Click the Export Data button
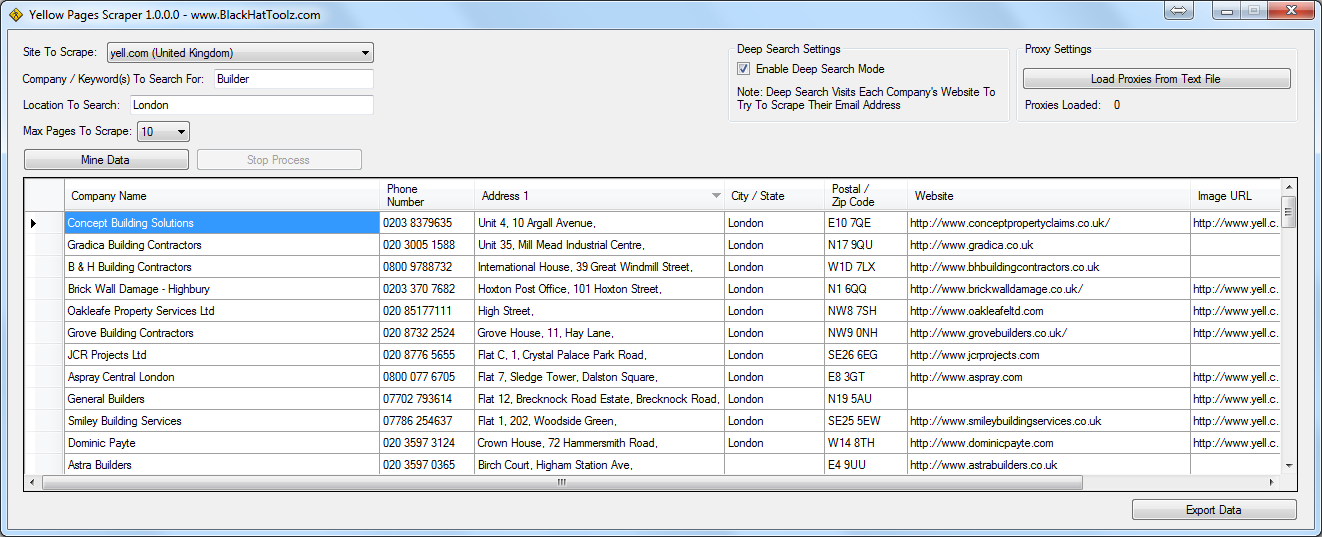The height and width of the screenshot is (537, 1322). pos(1213,510)
